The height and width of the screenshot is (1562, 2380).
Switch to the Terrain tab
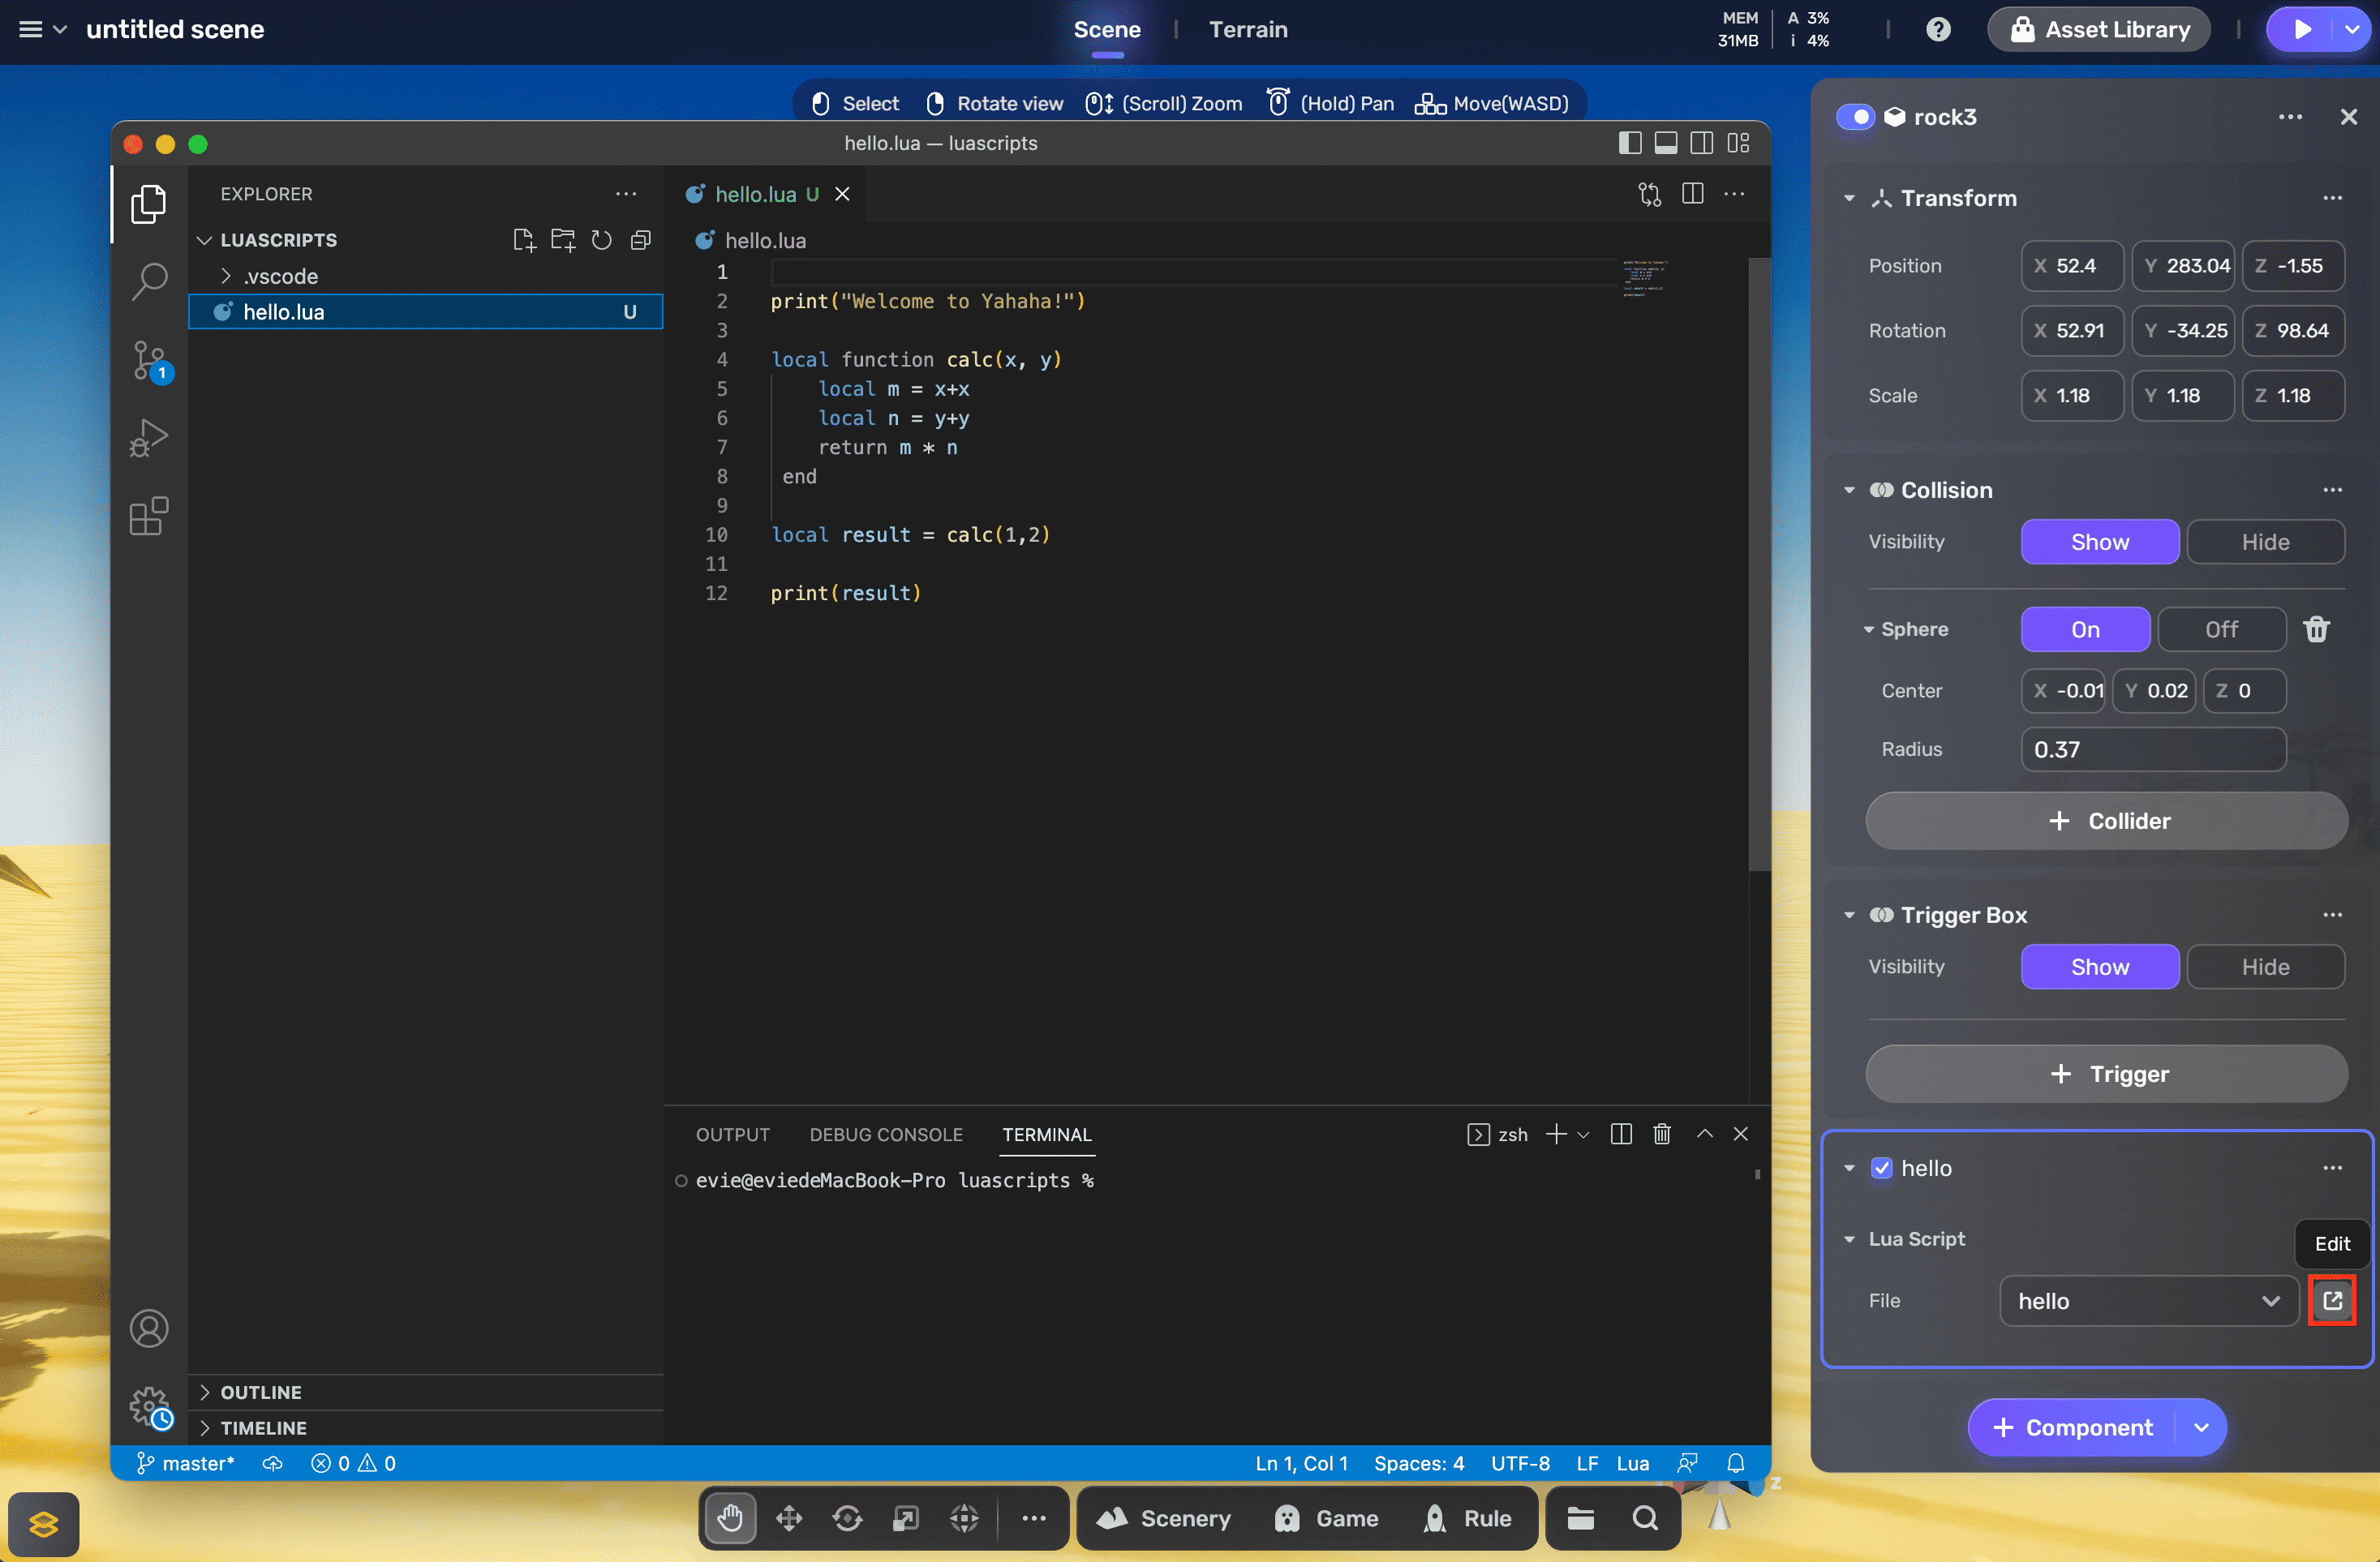tap(1247, 29)
